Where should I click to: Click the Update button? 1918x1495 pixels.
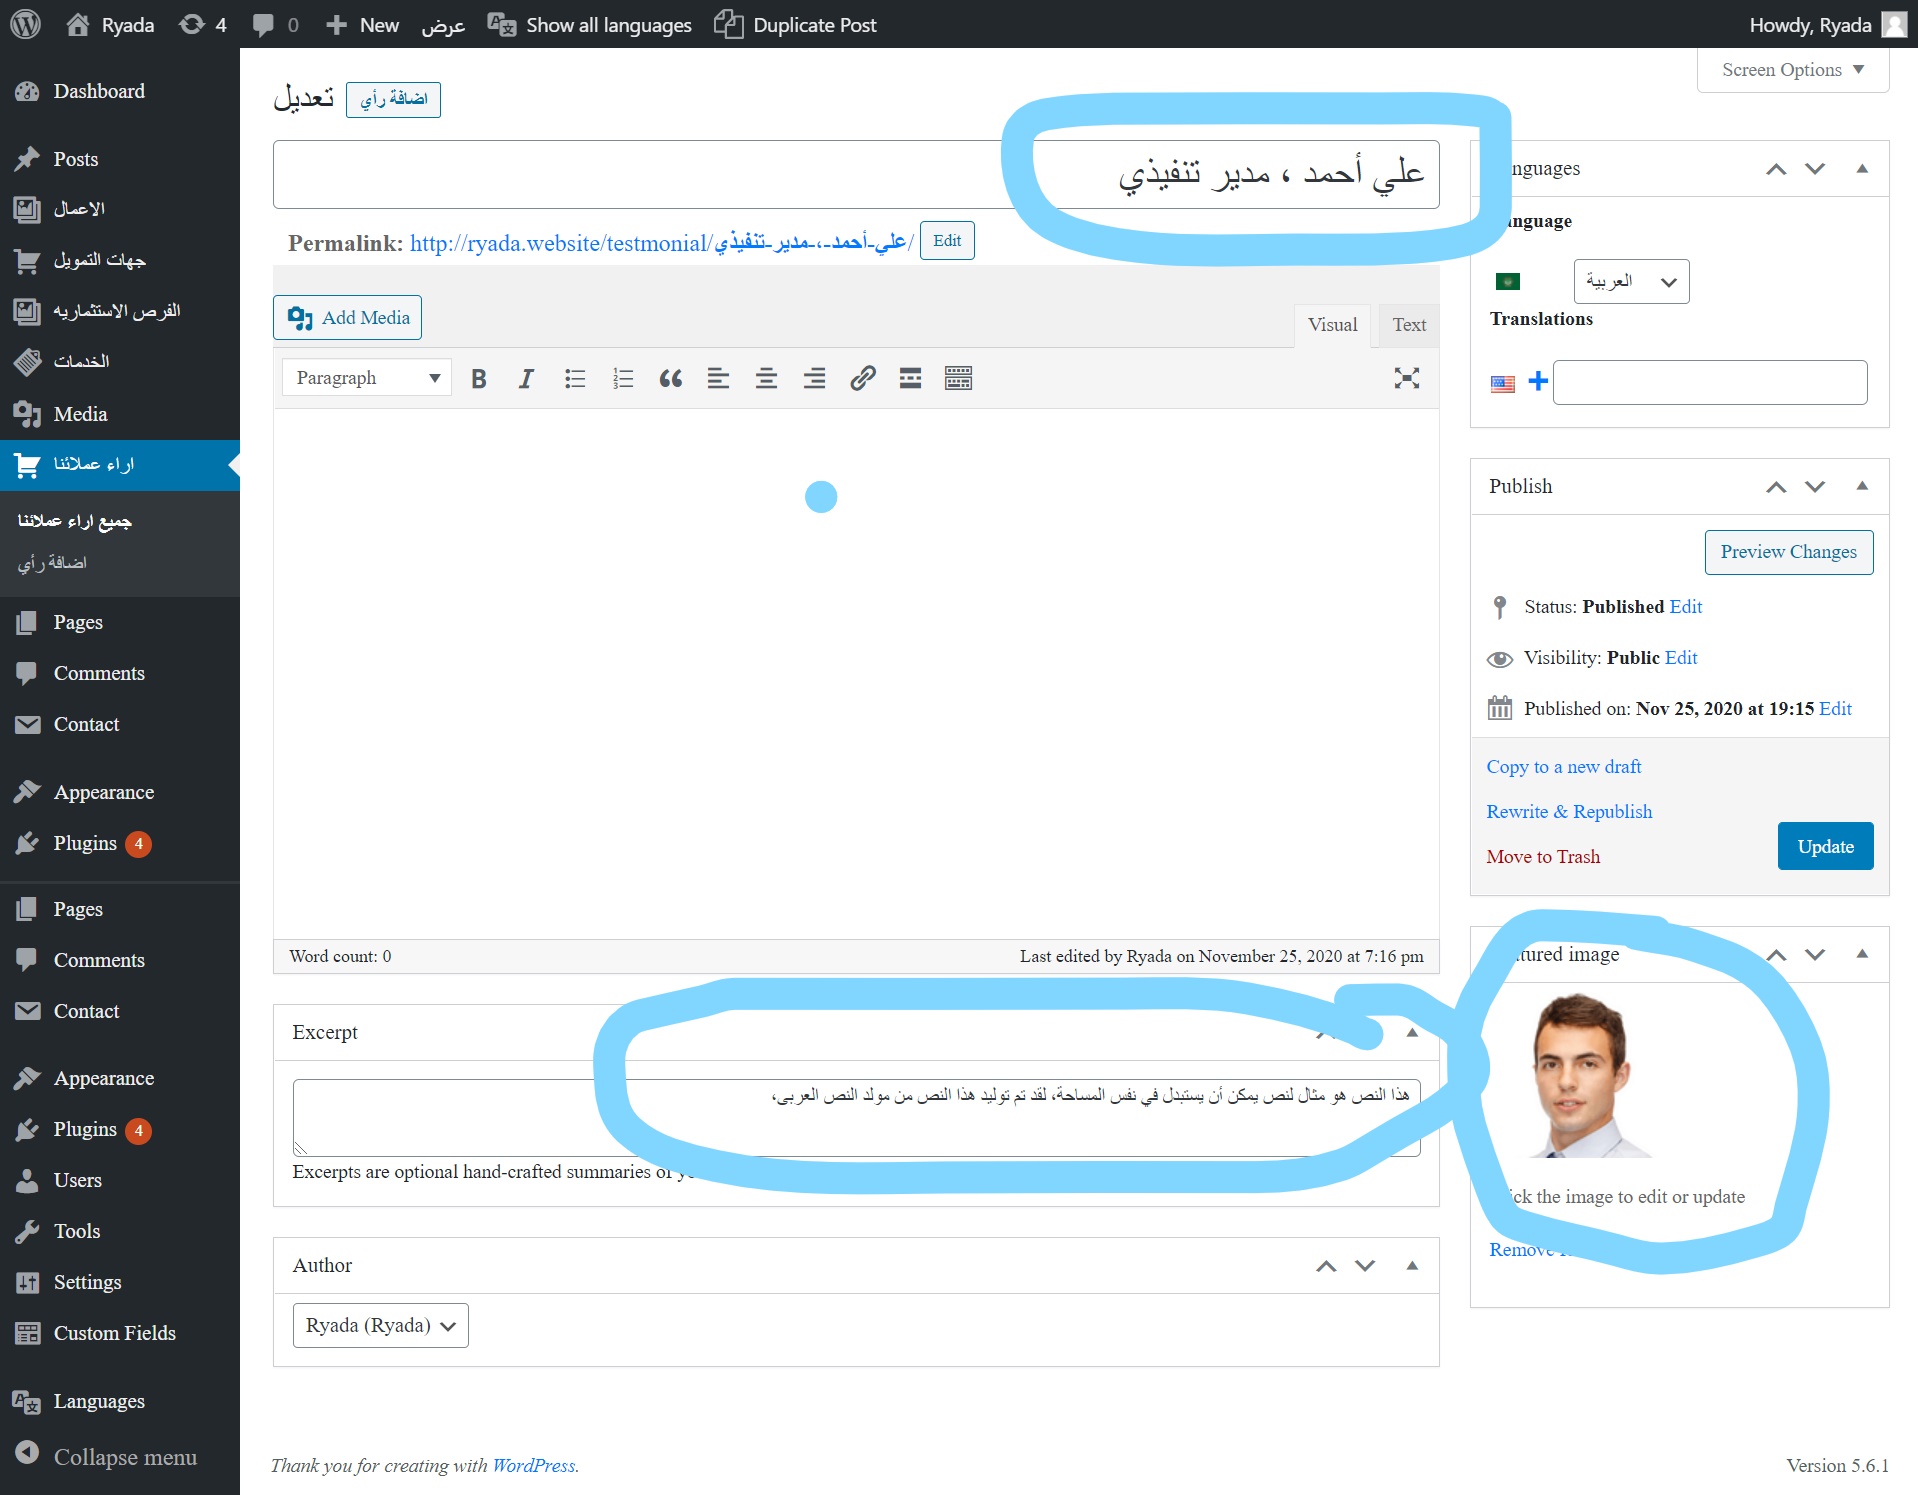point(1825,846)
